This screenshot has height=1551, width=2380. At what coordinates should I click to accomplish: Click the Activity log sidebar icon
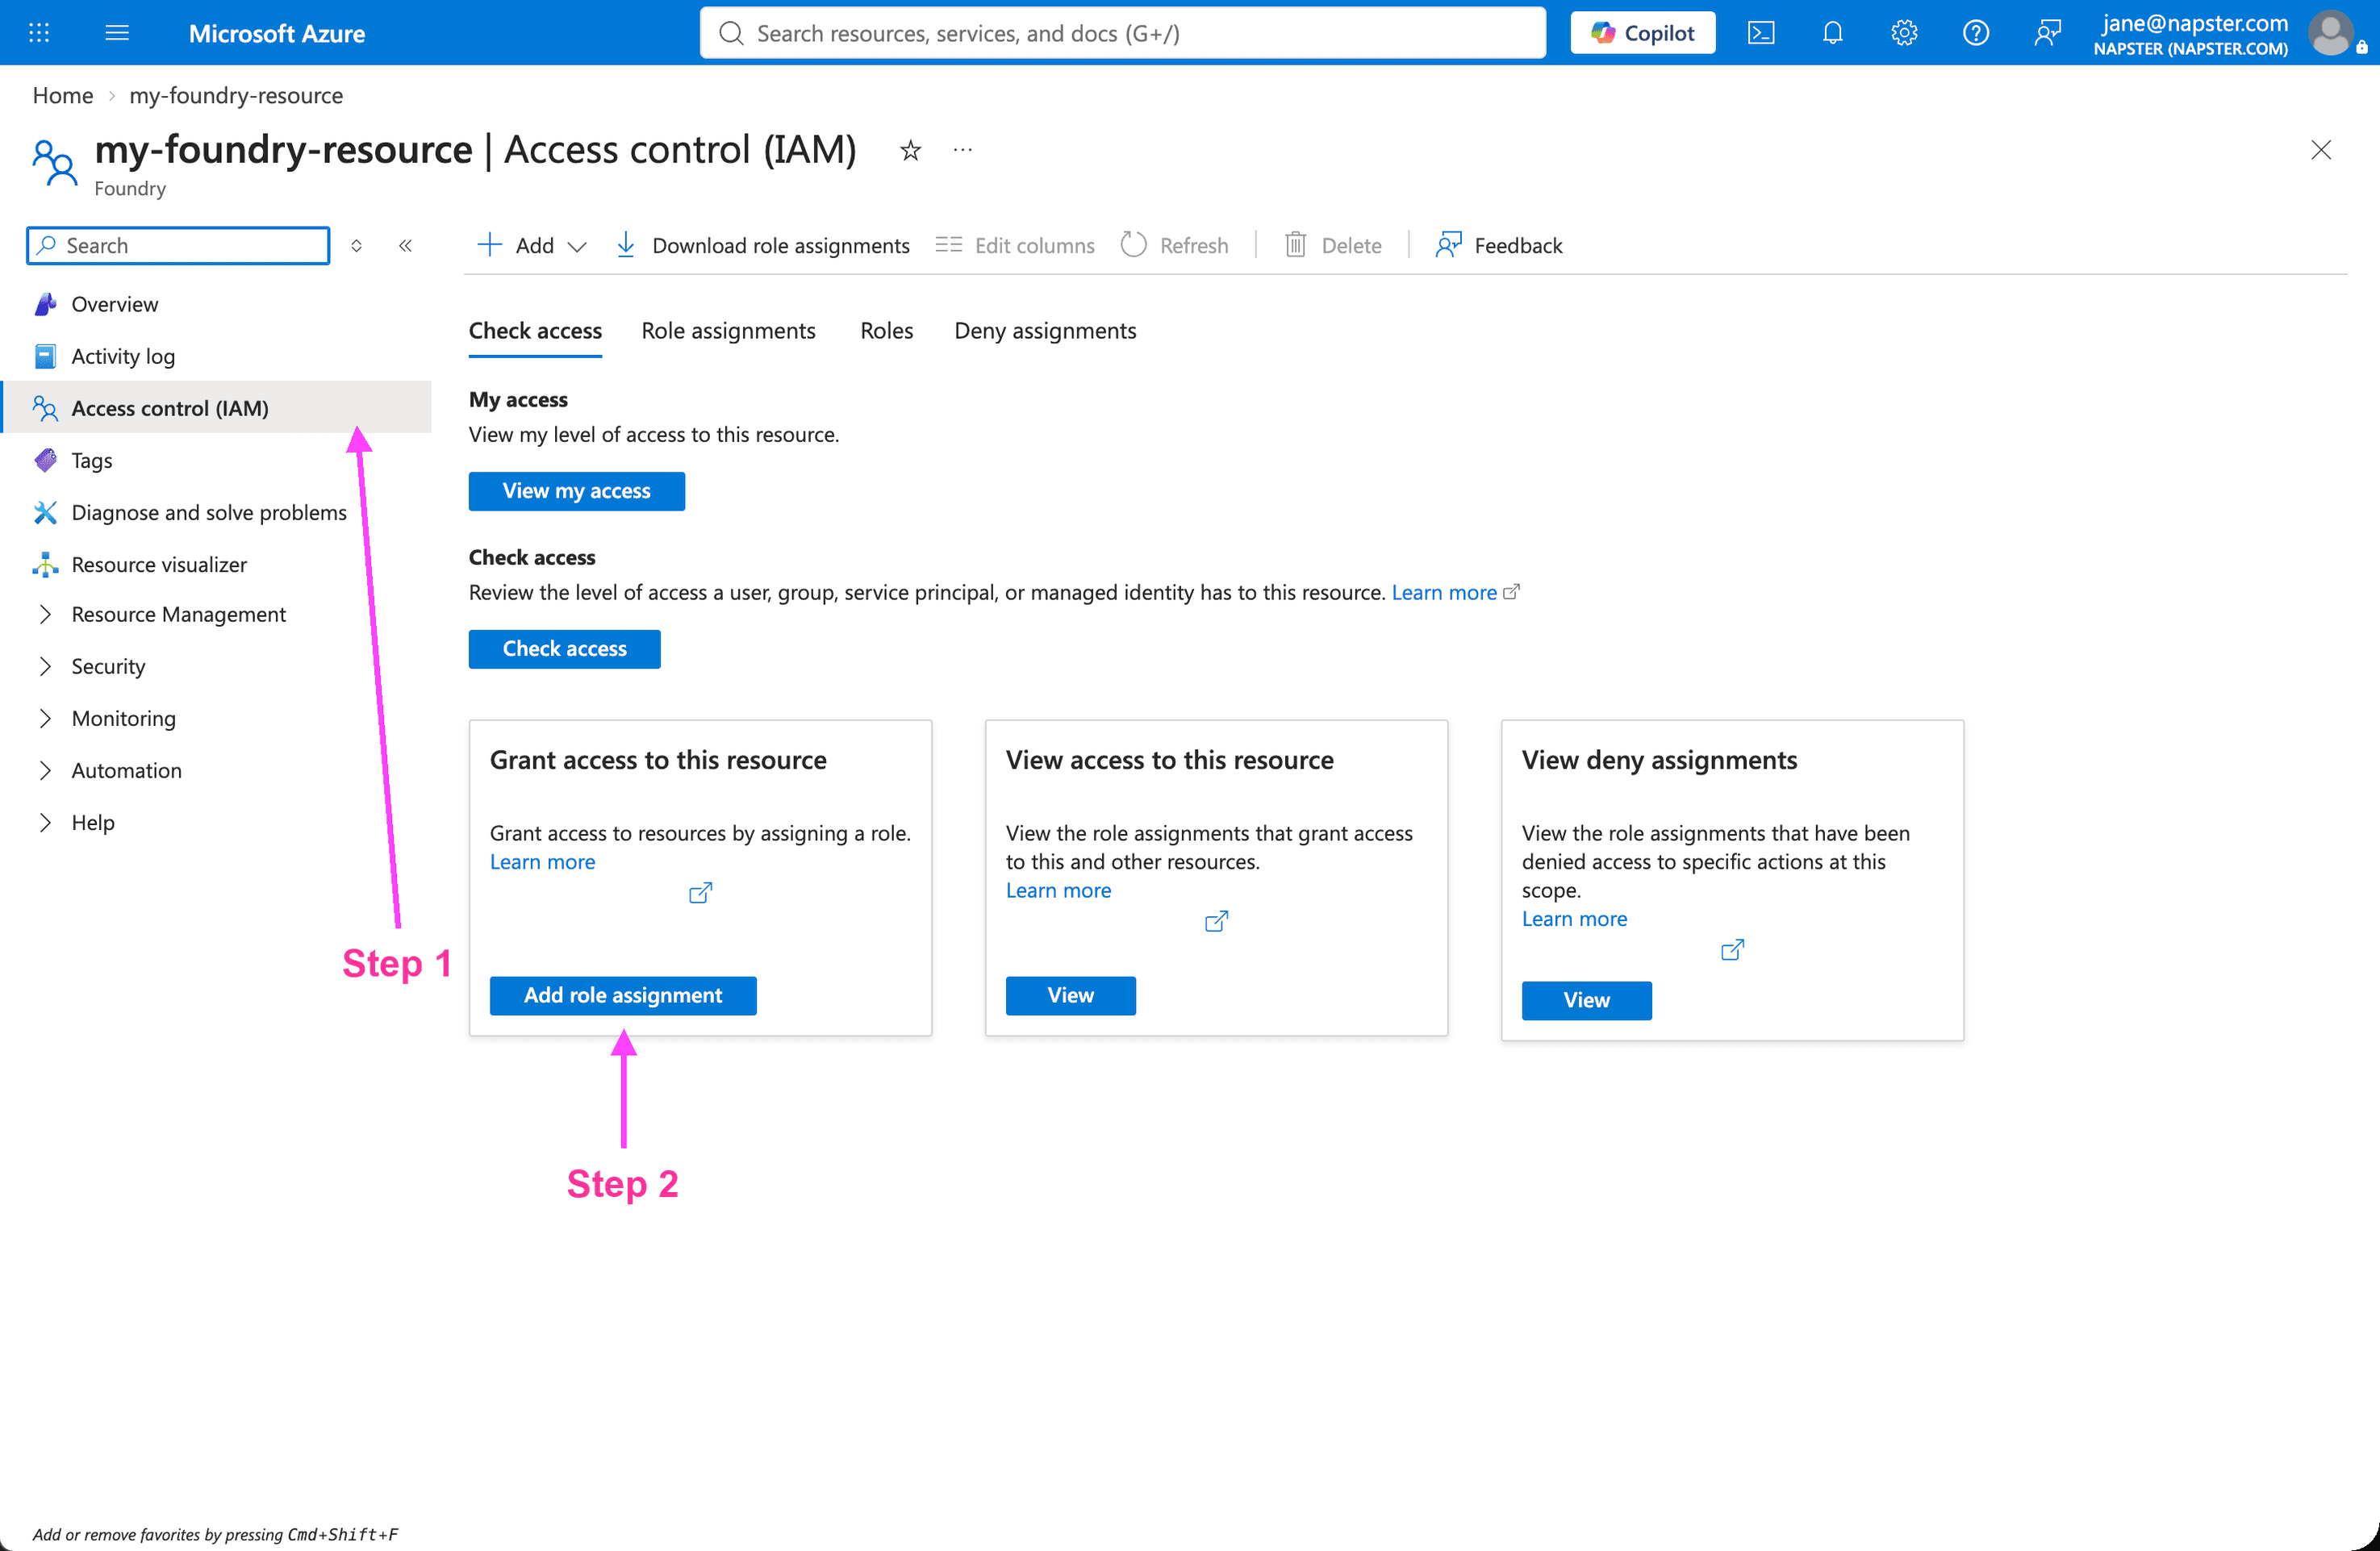(x=45, y=356)
